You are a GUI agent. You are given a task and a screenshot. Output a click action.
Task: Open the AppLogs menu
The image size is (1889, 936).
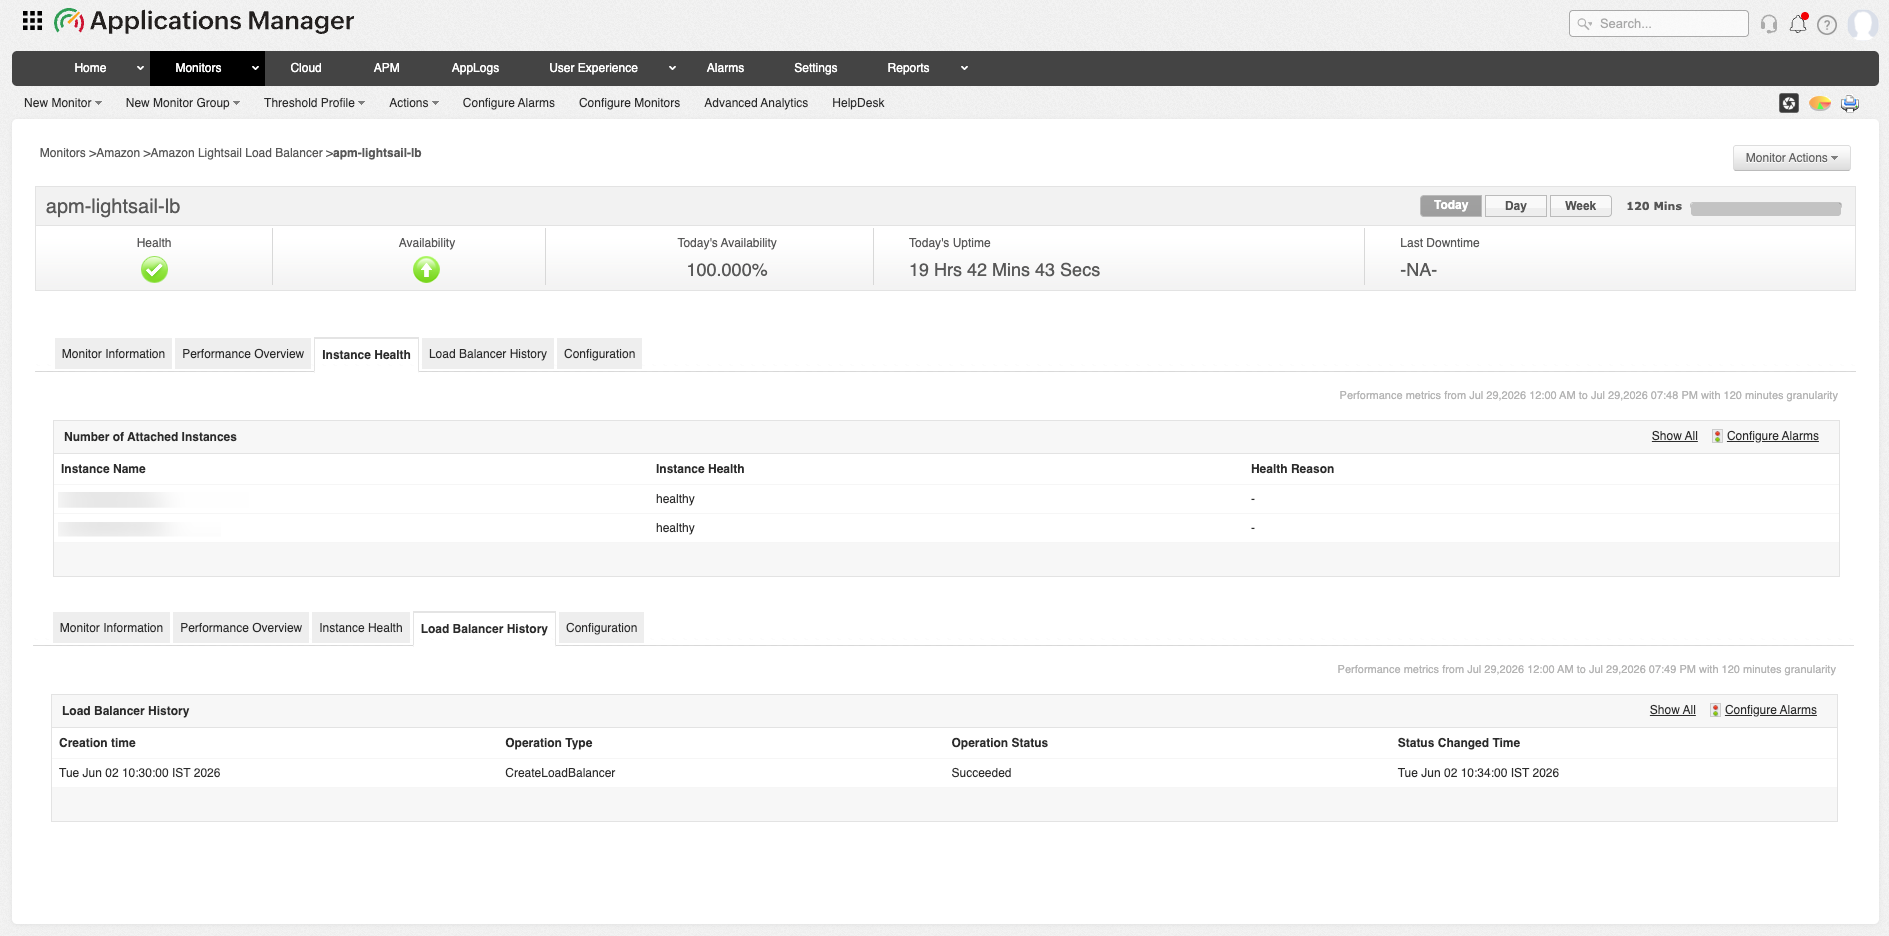click(x=475, y=68)
